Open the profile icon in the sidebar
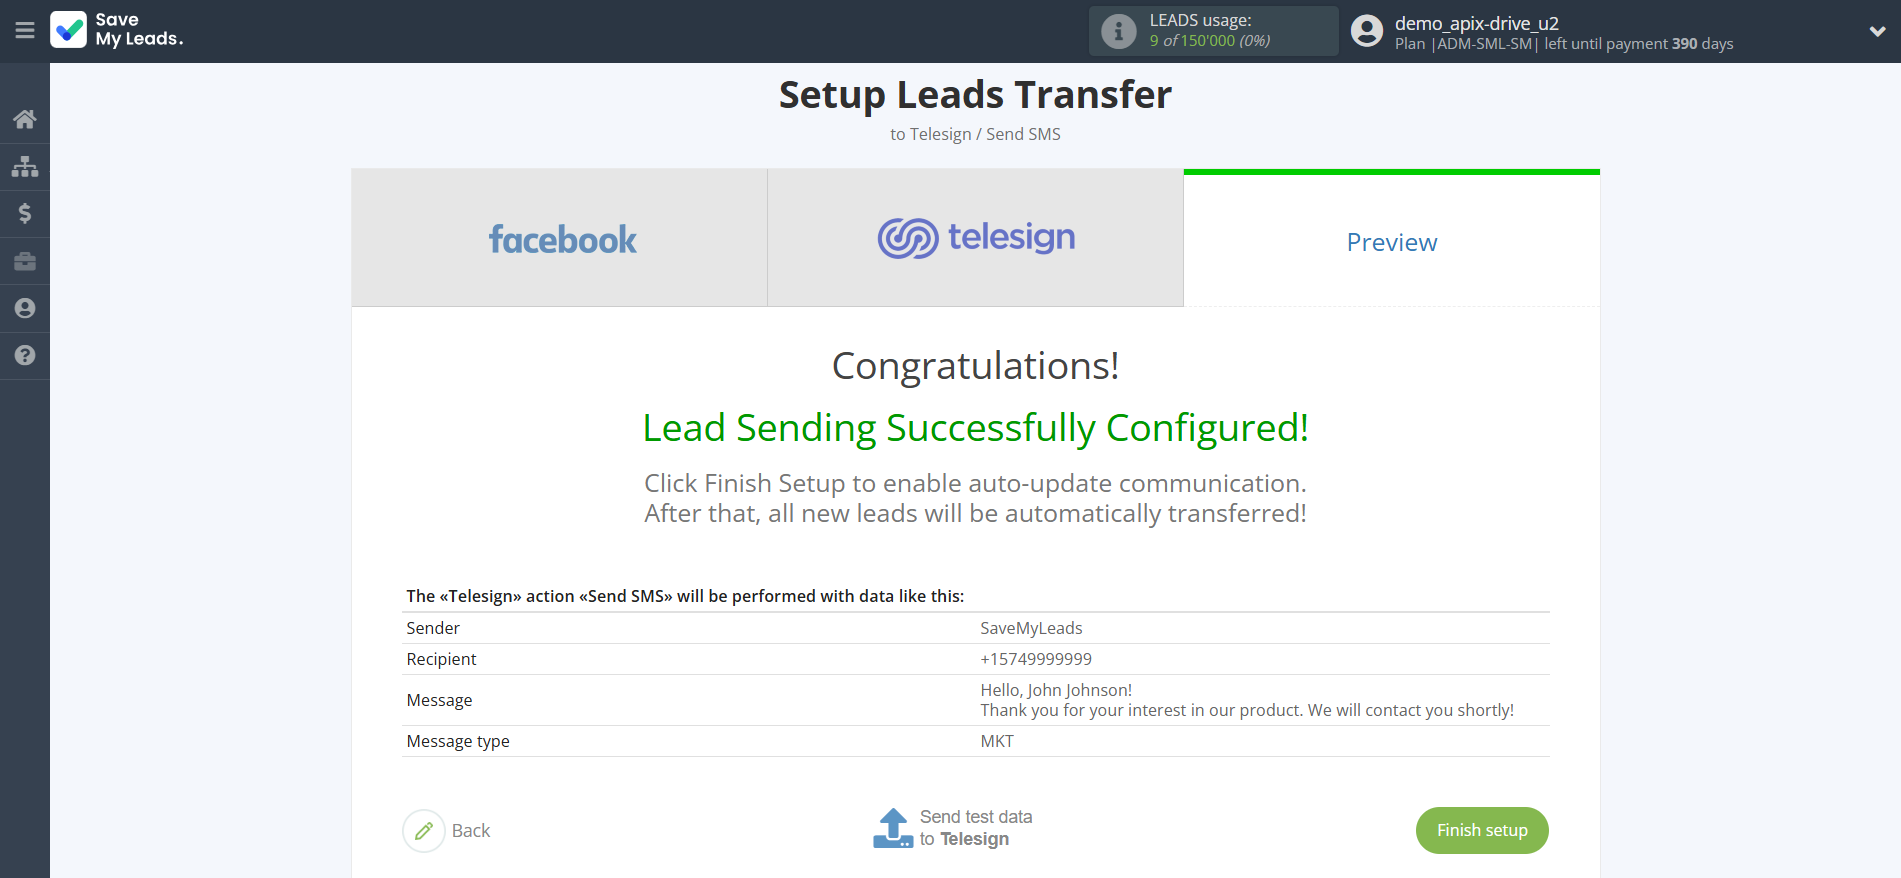Screen dimensions: 1901x878 24,308
